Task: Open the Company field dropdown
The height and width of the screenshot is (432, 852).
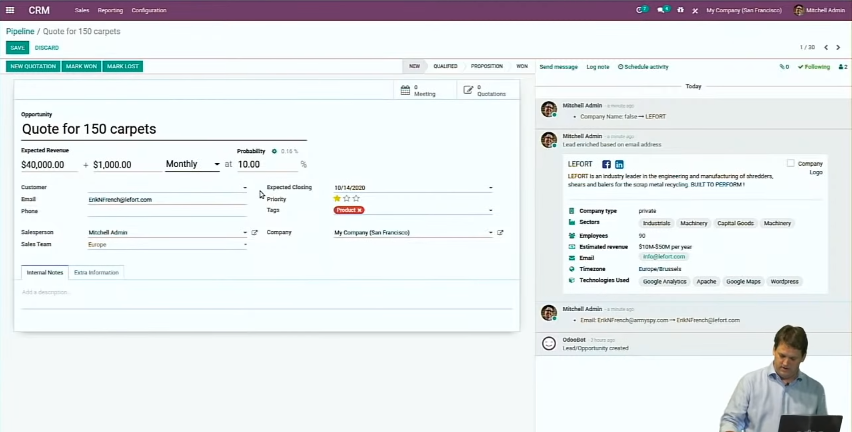Action: pos(490,233)
